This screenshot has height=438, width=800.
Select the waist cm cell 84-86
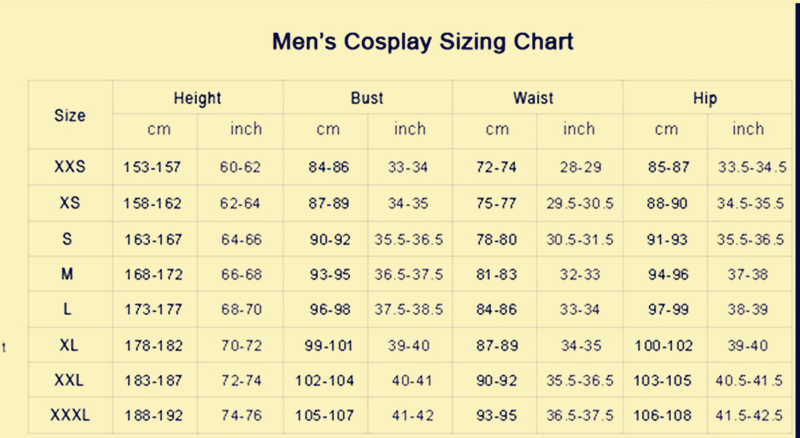tap(496, 309)
